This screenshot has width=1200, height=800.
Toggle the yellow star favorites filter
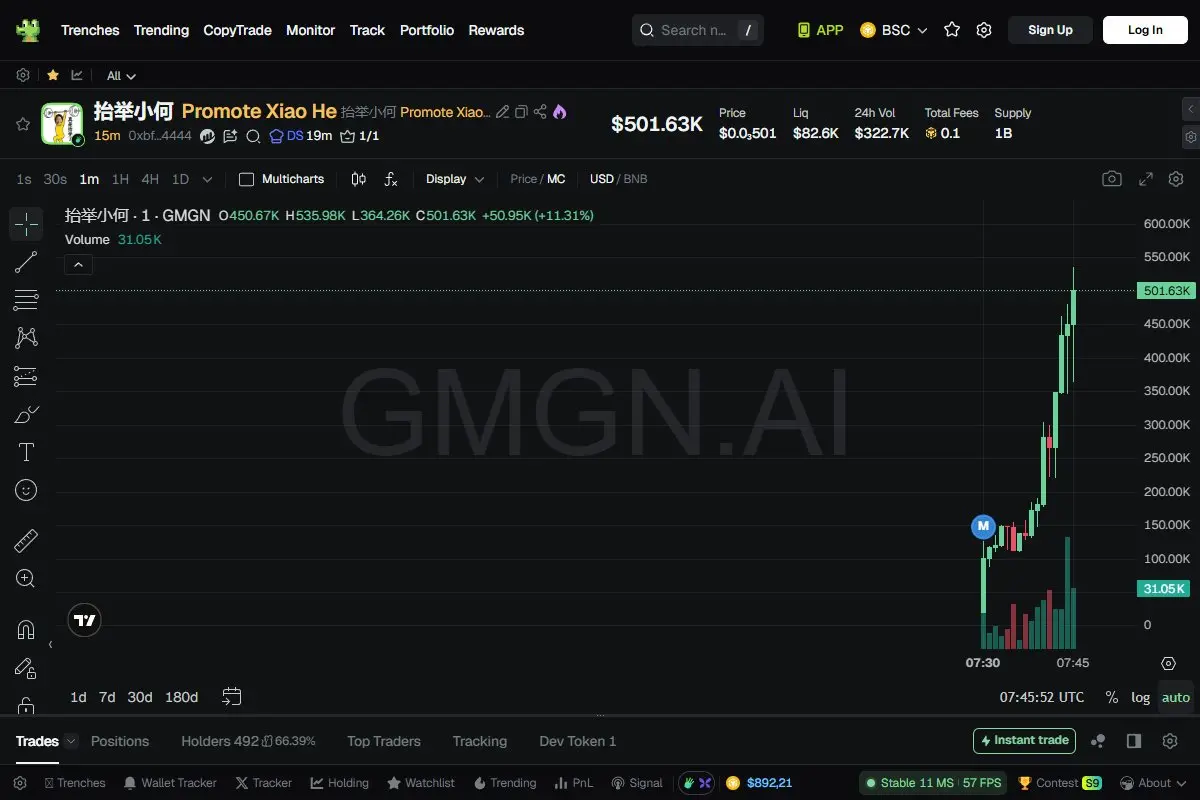(x=52, y=75)
